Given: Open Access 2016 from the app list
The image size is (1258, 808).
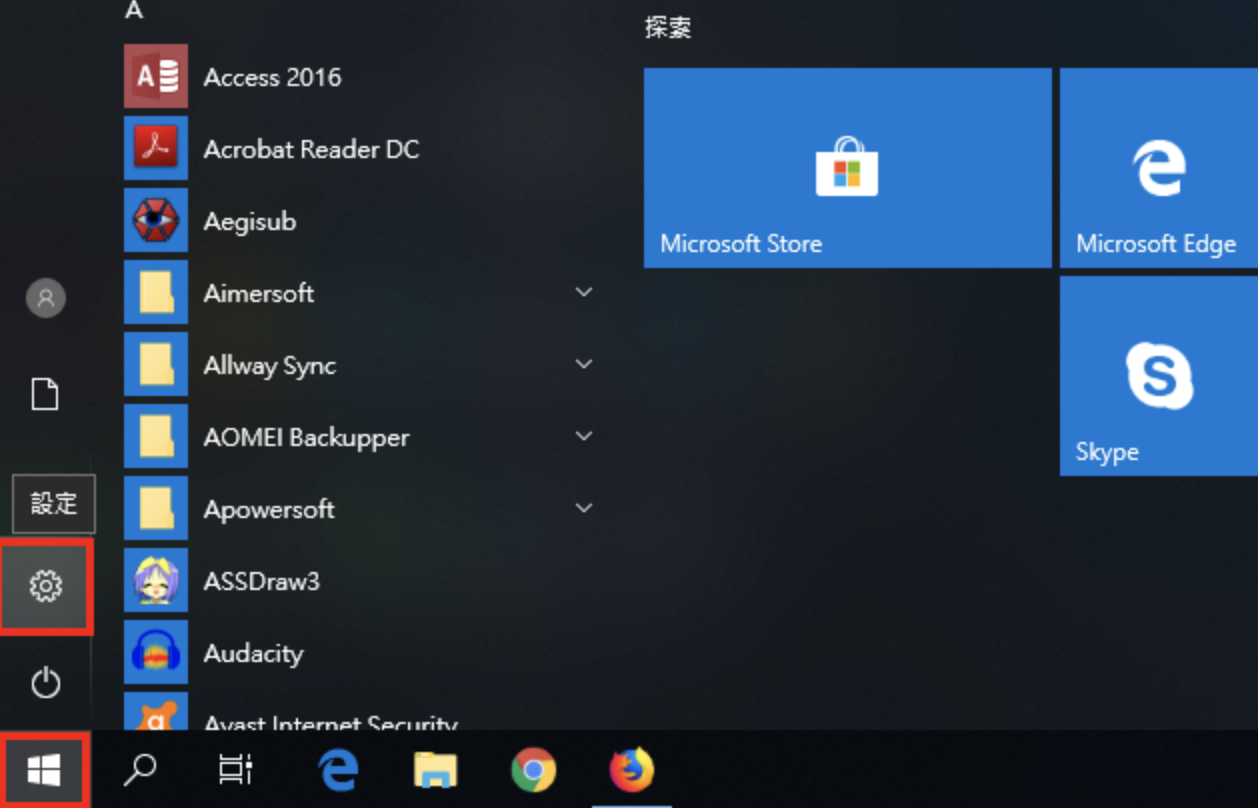Looking at the screenshot, I should (x=360, y=77).
